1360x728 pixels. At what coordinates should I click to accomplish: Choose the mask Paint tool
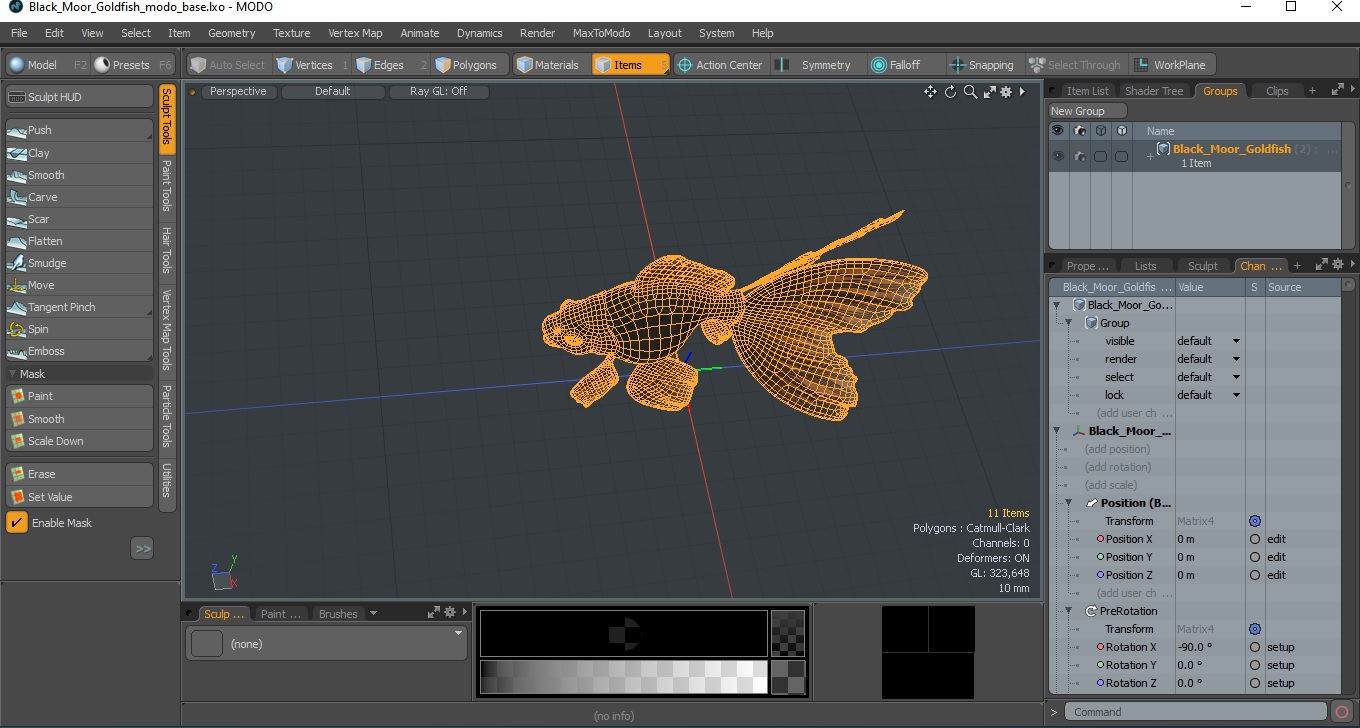[x=79, y=396]
